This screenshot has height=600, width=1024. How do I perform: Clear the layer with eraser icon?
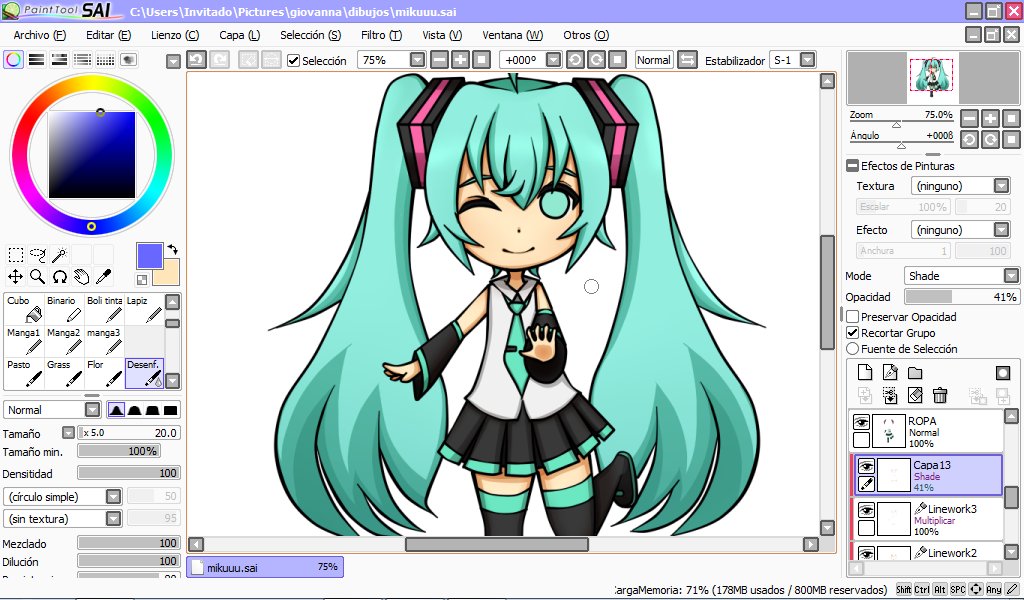coord(915,395)
